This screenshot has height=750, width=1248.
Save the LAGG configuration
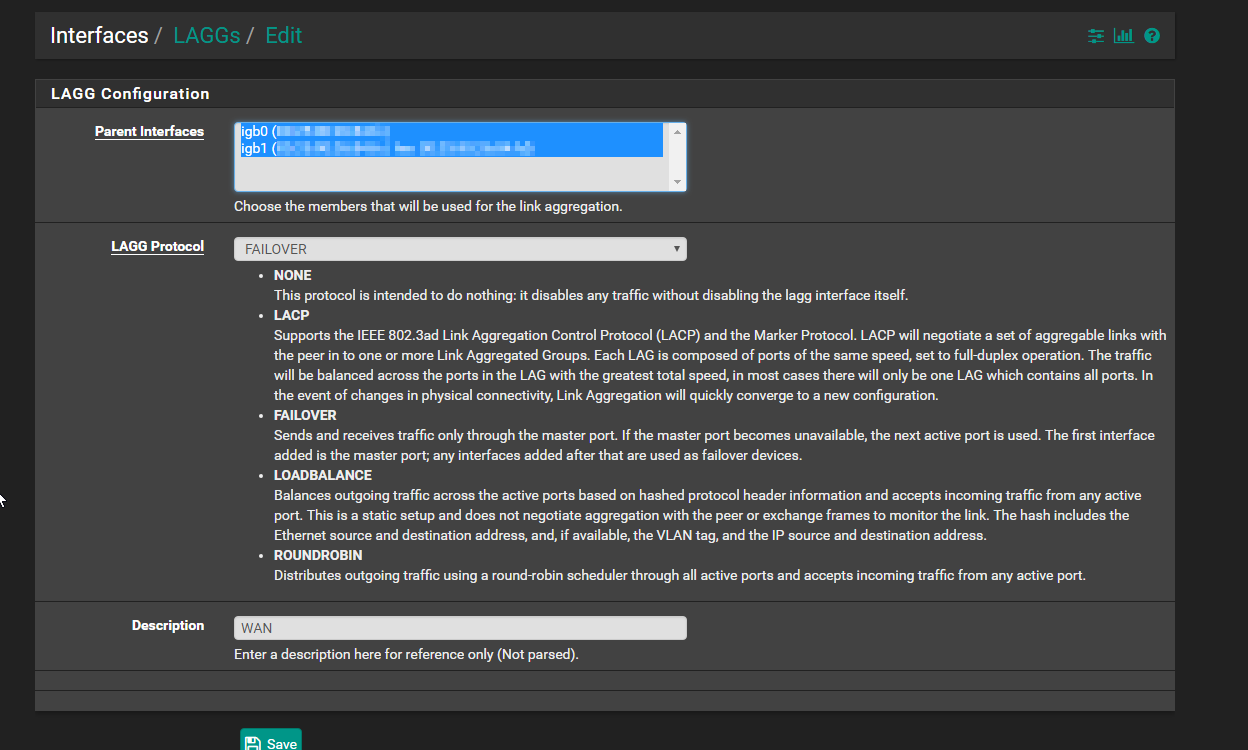(x=271, y=742)
